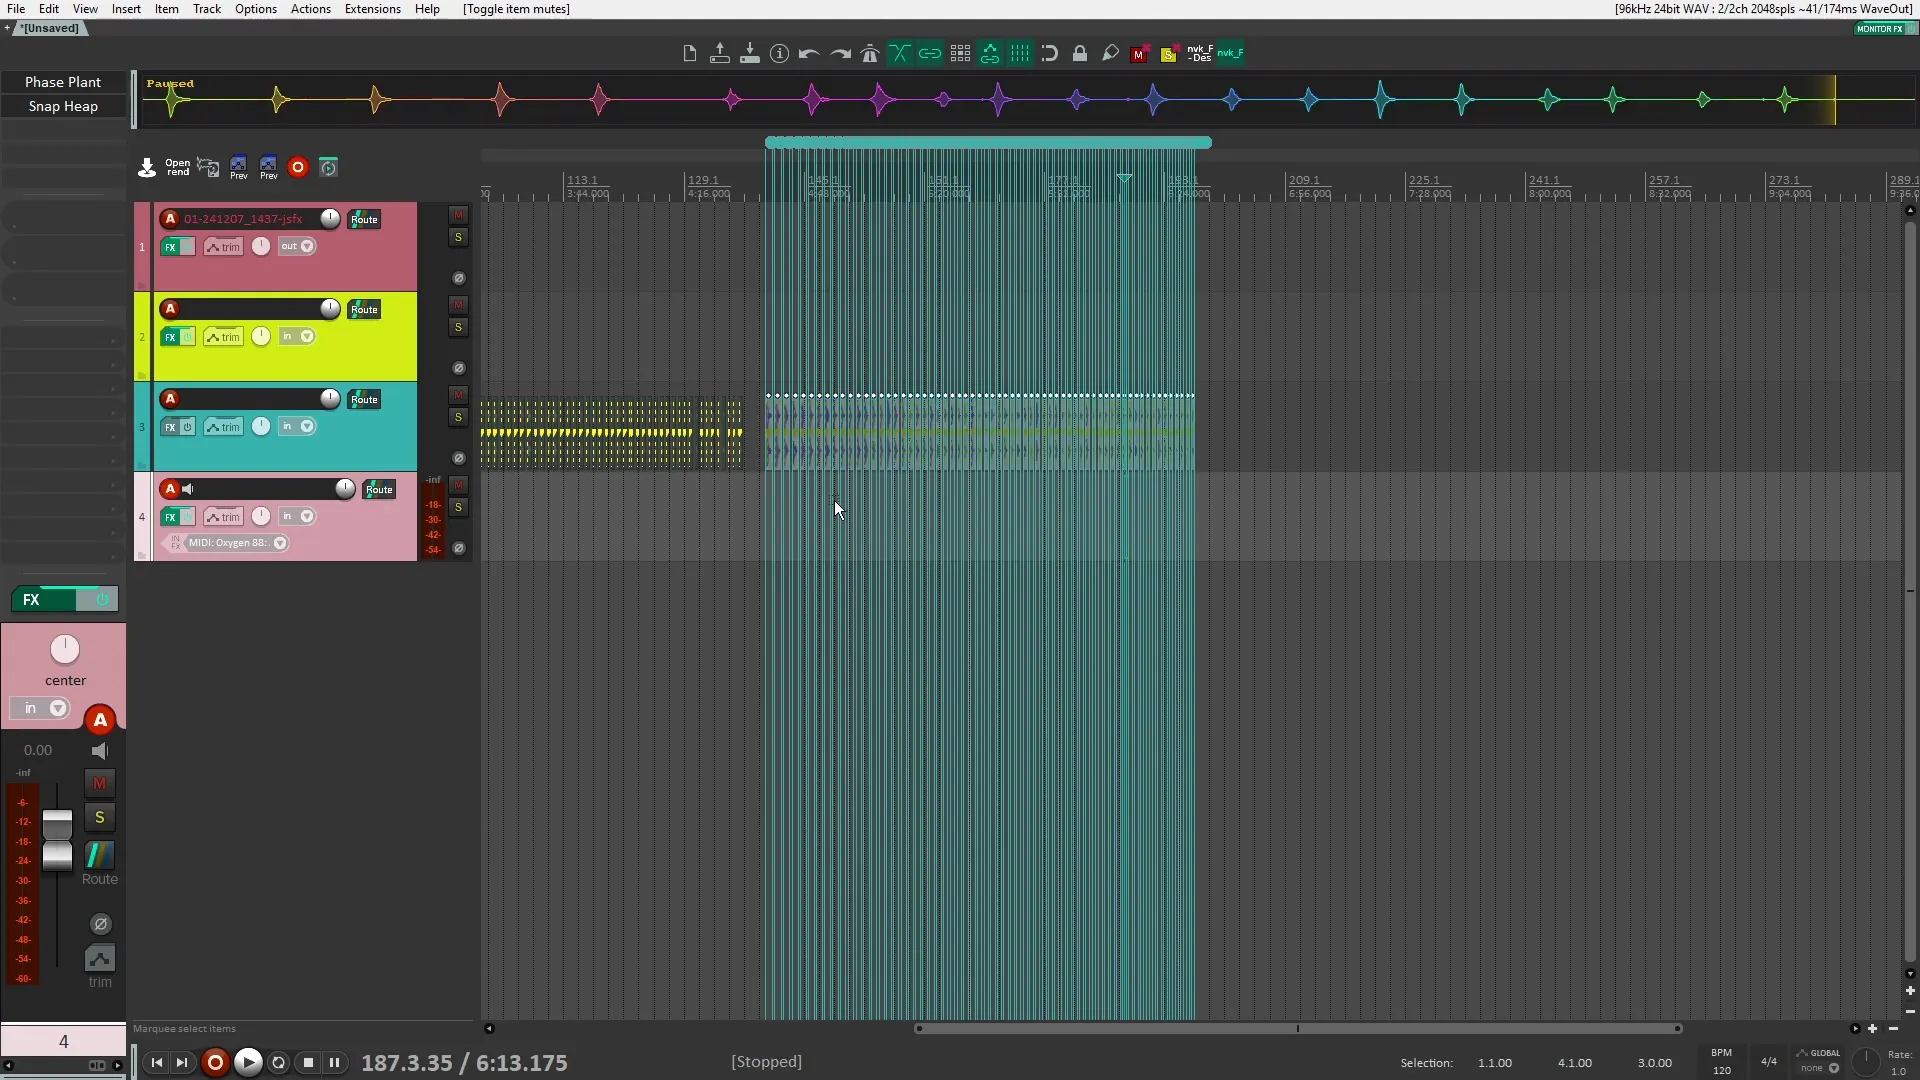The width and height of the screenshot is (1920, 1080).
Task: Open track 4 trim envelope menu
Action: click(x=224, y=517)
